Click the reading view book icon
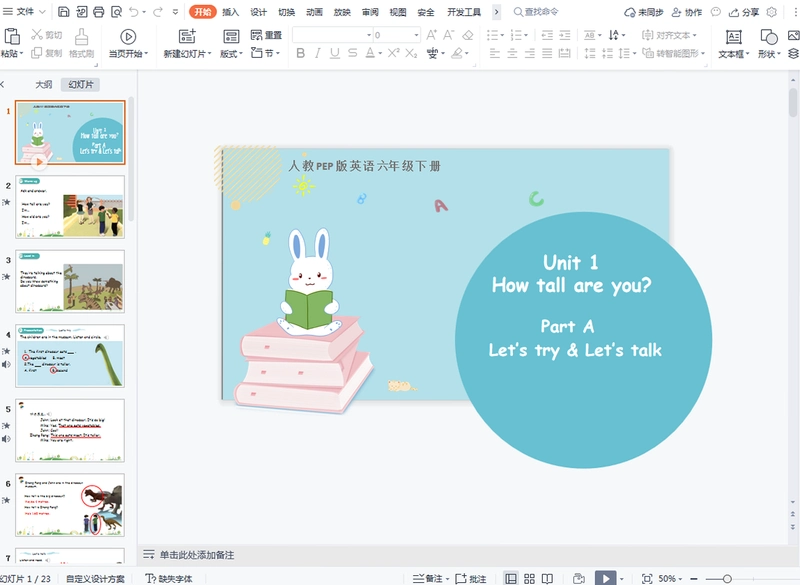This screenshot has width=800, height=585. [547, 578]
